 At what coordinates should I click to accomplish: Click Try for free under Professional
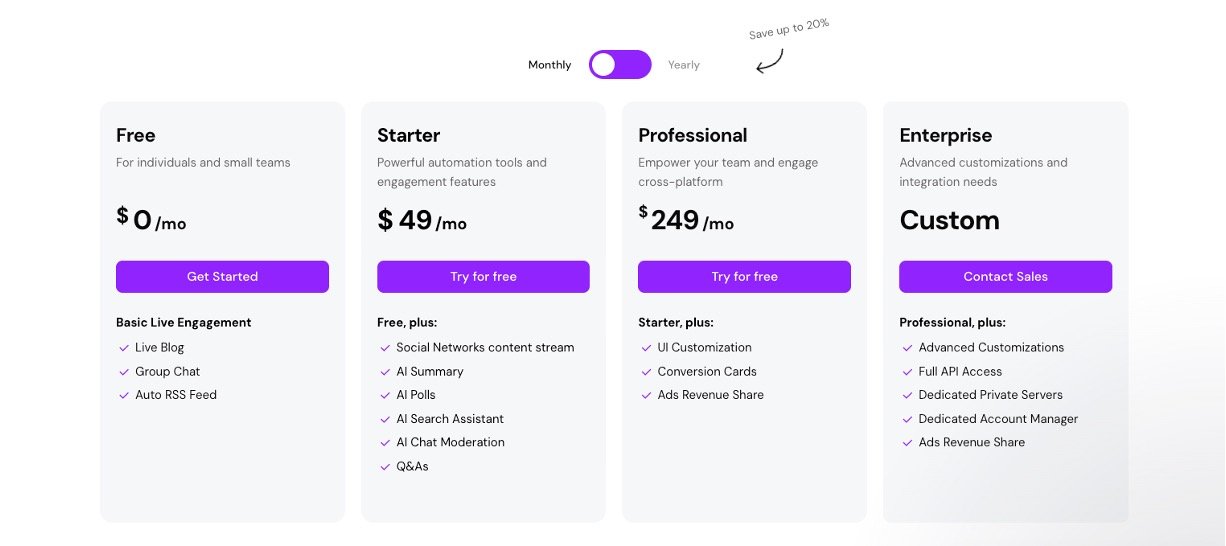(744, 277)
